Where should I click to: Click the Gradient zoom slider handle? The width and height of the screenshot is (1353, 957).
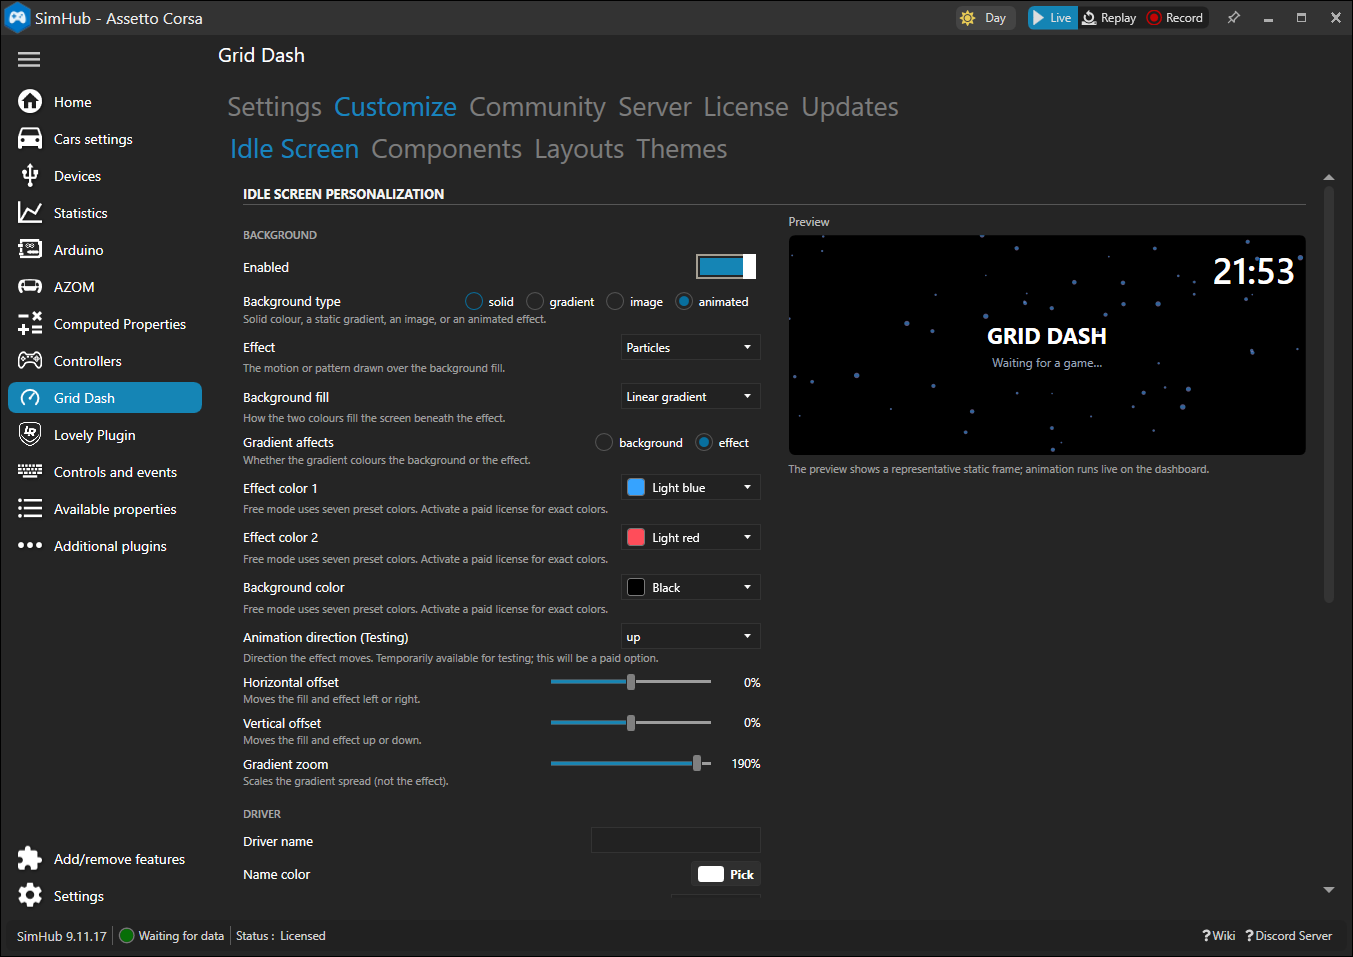point(697,763)
